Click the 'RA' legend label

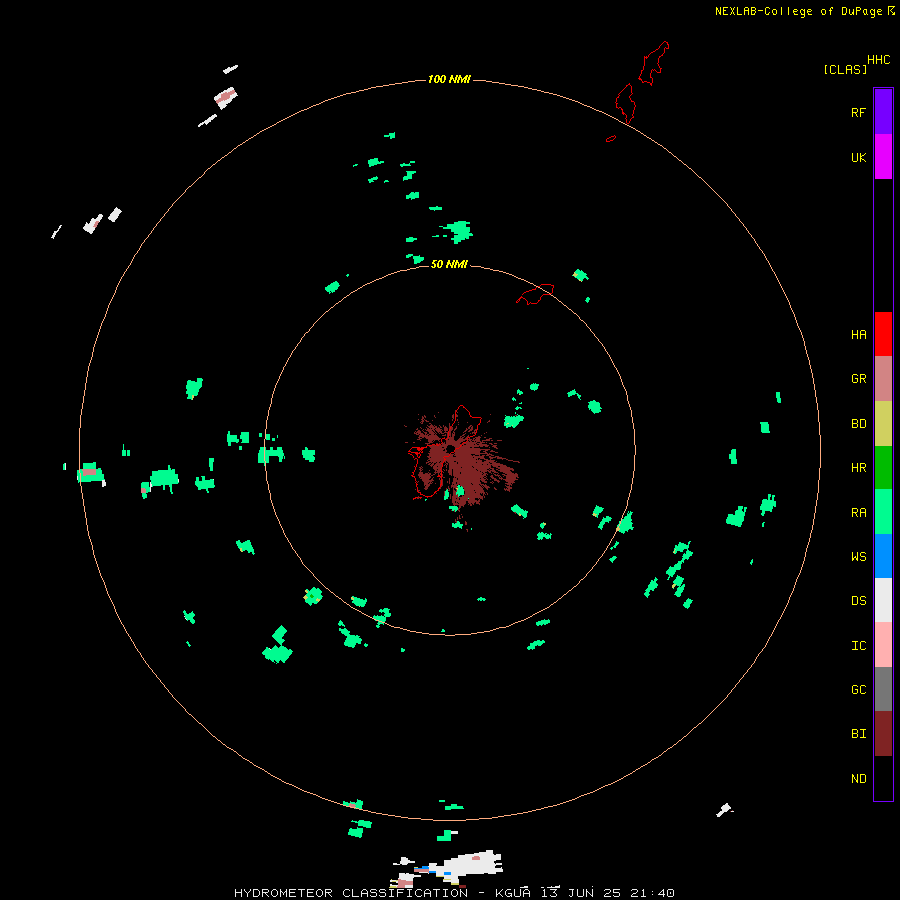point(858,513)
